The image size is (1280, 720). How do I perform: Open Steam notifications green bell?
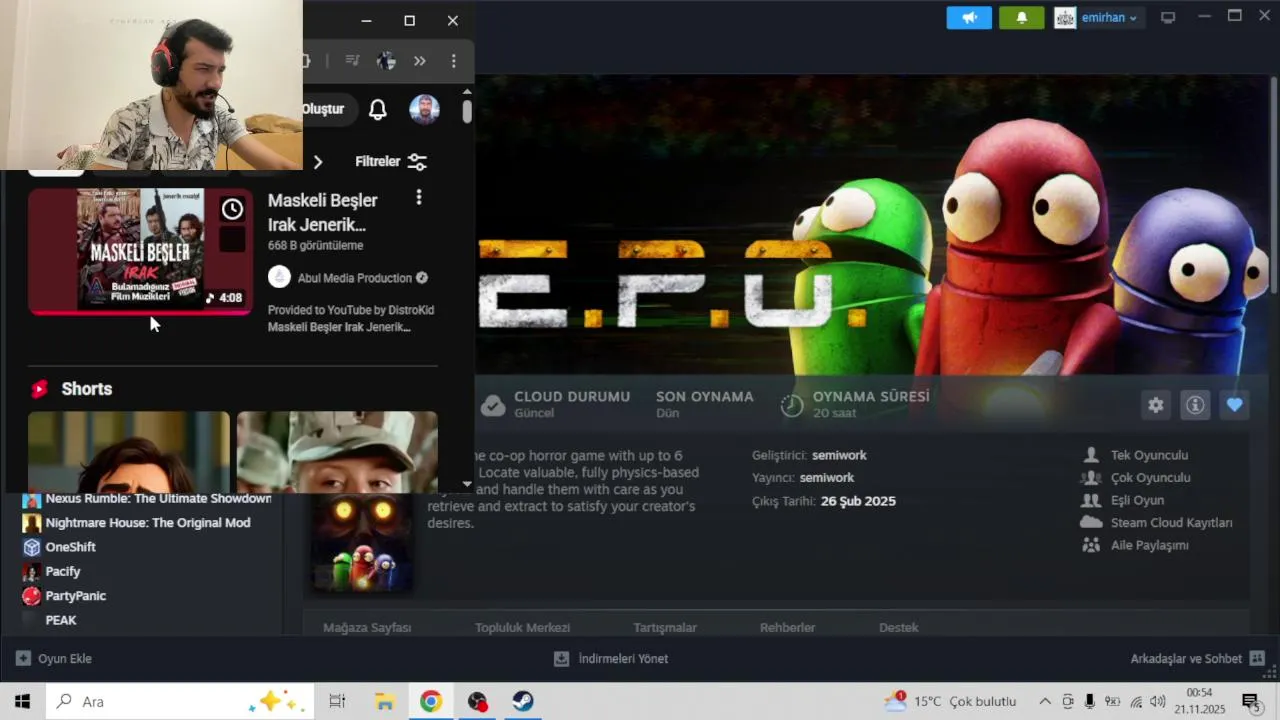point(1021,18)
